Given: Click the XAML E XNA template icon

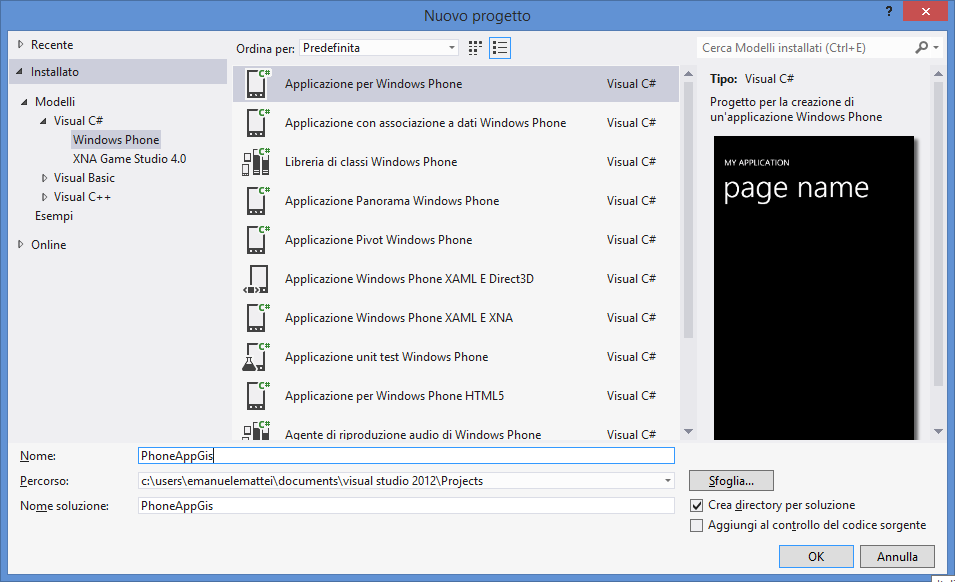Looking at the screenshot, I should pyautogui.click(x=256, y=318).
